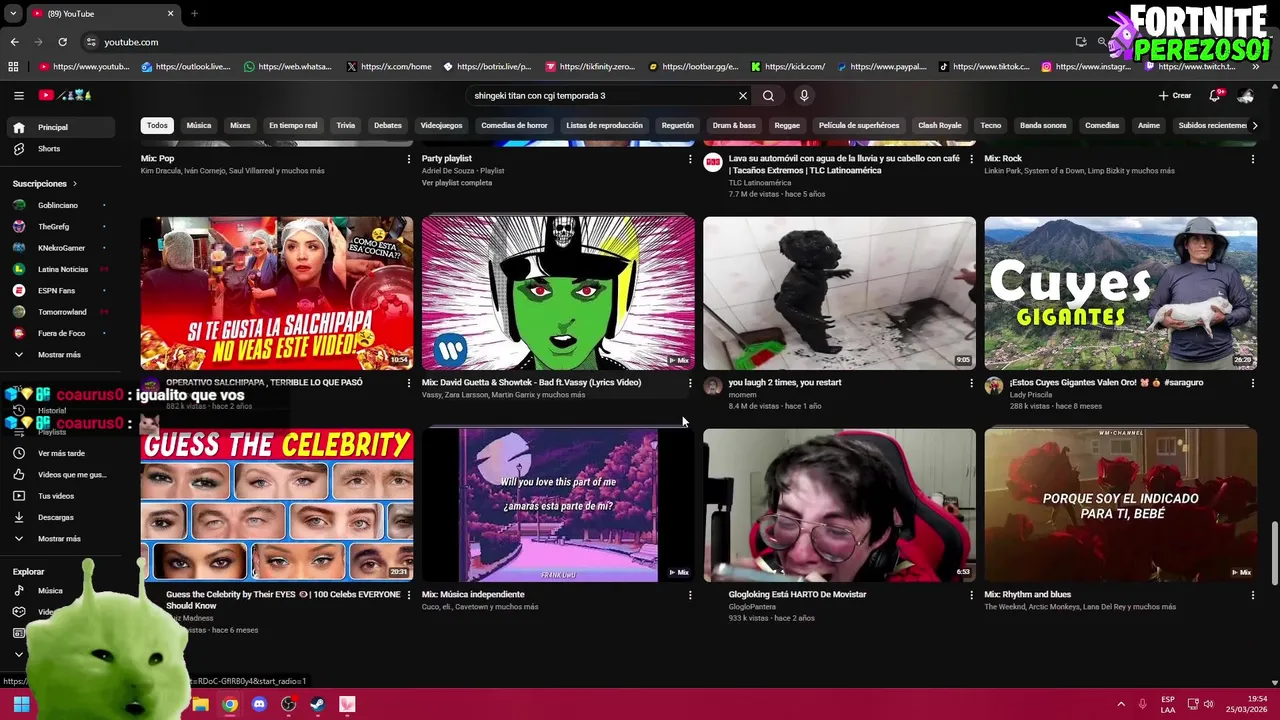
Task: Open options for Glogloking Movistar video
Action: [971, 595]
